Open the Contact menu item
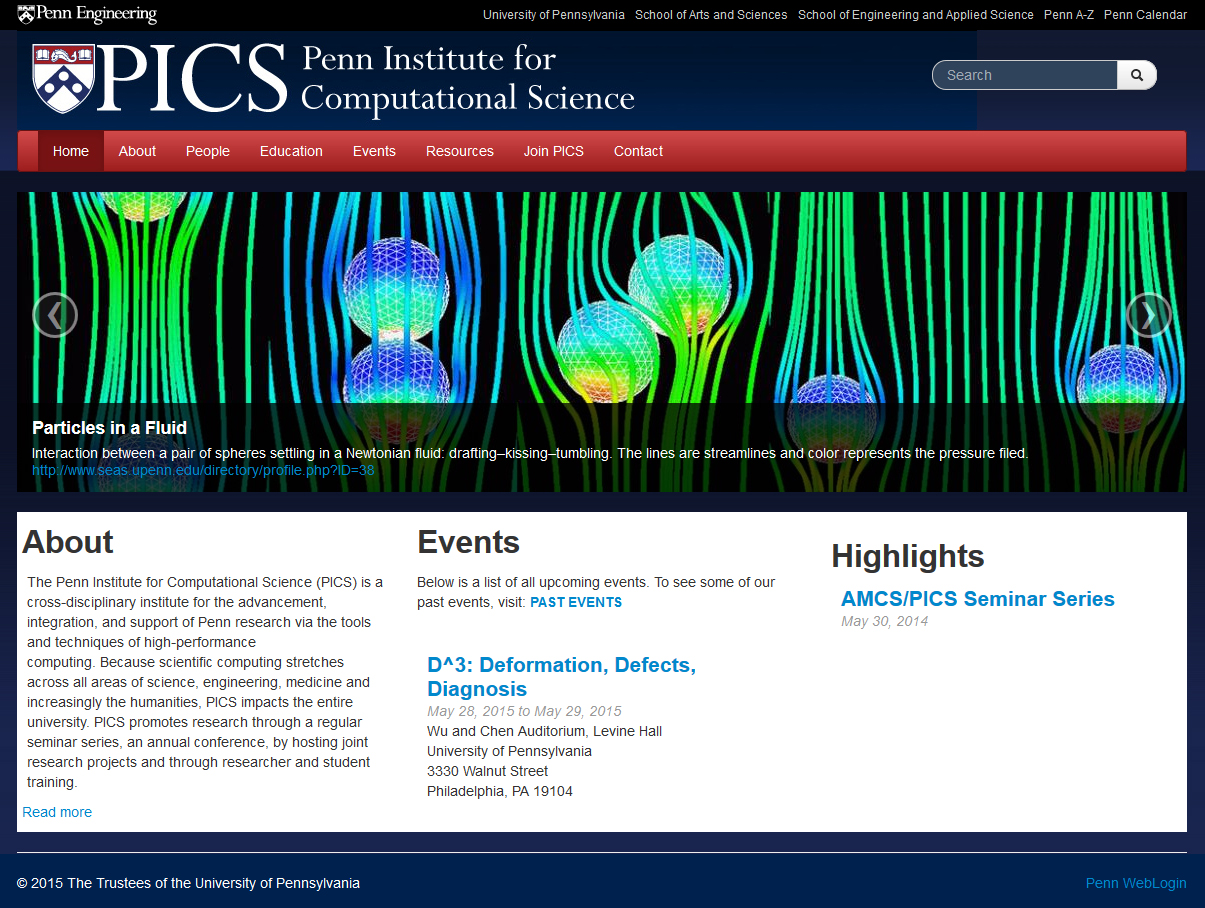Viewport: 1205px width, 908px height. (x=638, y=151)
